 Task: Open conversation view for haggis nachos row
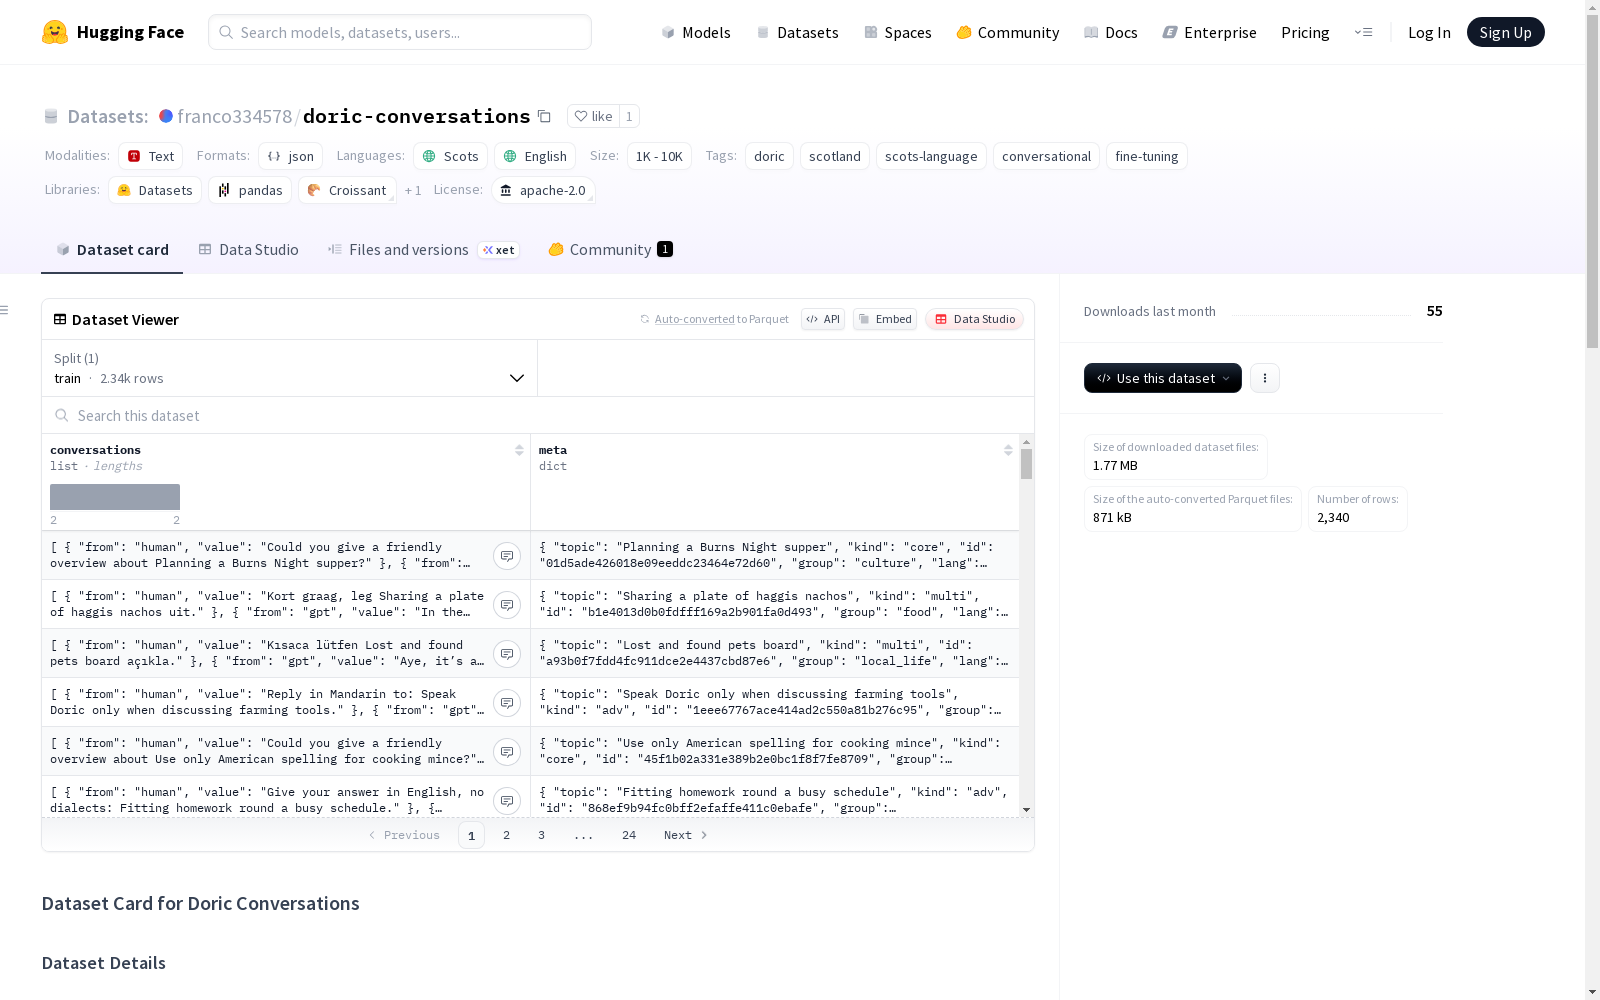507,605
